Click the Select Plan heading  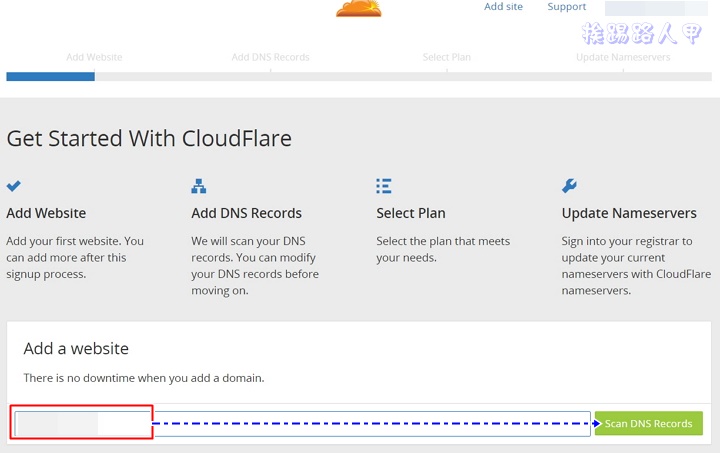[x=411, y=213]
